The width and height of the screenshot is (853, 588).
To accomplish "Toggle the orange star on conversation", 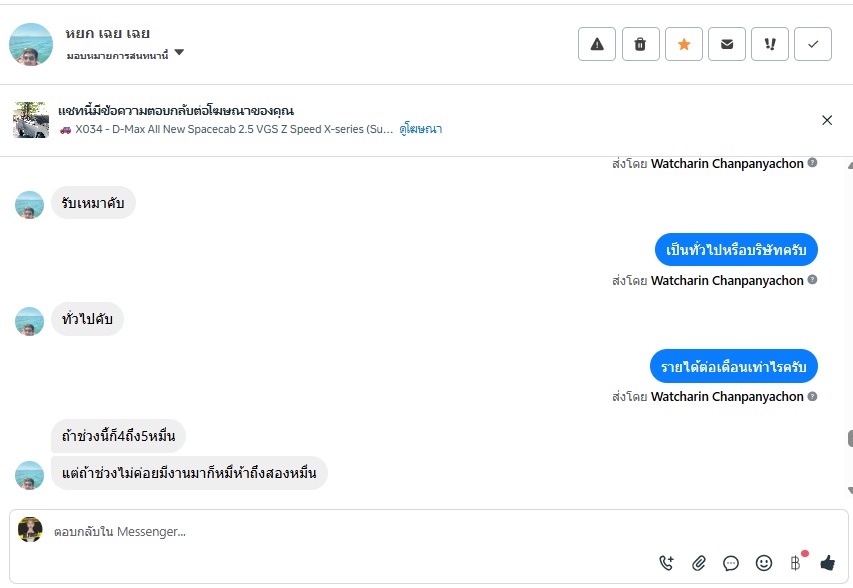I will 684,44.
